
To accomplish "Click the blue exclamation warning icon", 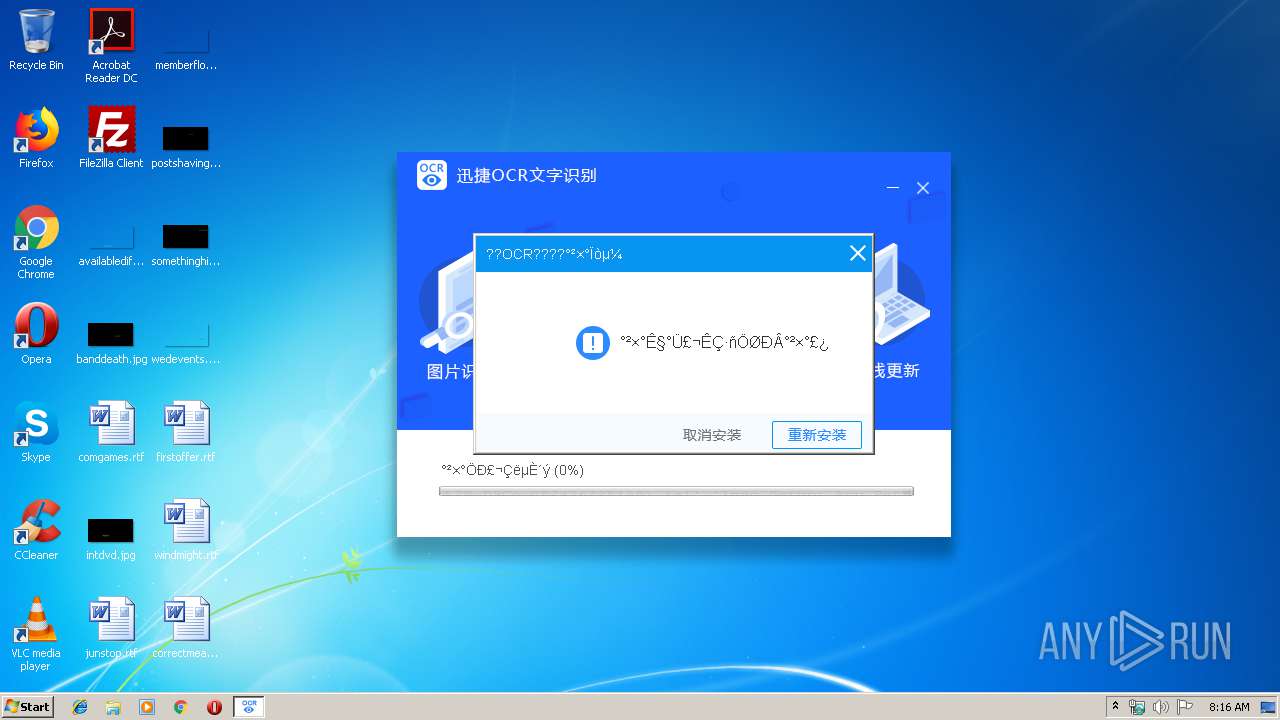I will [x=593, y=343].
